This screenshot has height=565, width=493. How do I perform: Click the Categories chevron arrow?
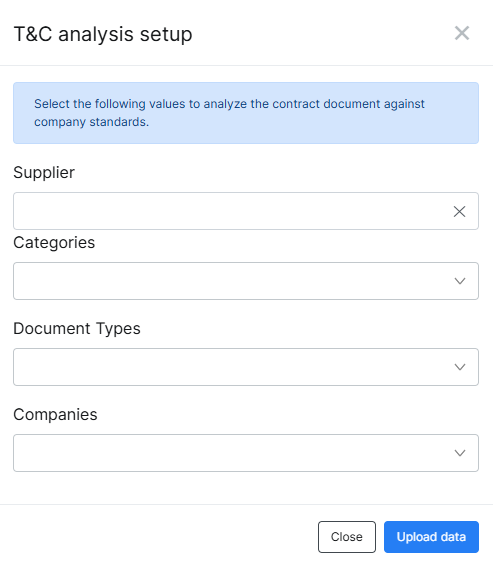(x=460, y=281)
